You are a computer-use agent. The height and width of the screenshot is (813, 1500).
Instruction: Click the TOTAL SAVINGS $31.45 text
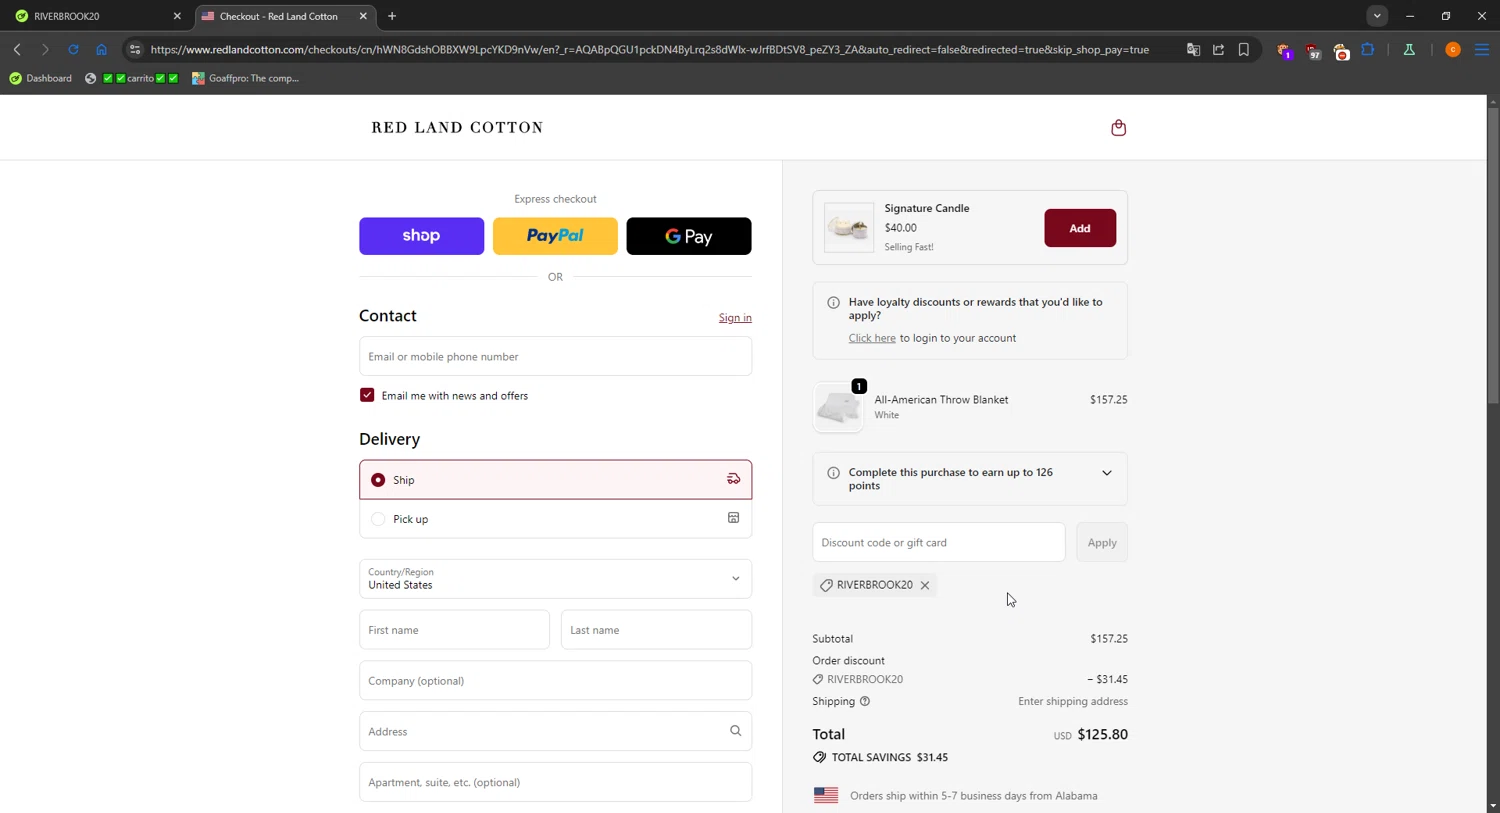click(x=890, y=757)
